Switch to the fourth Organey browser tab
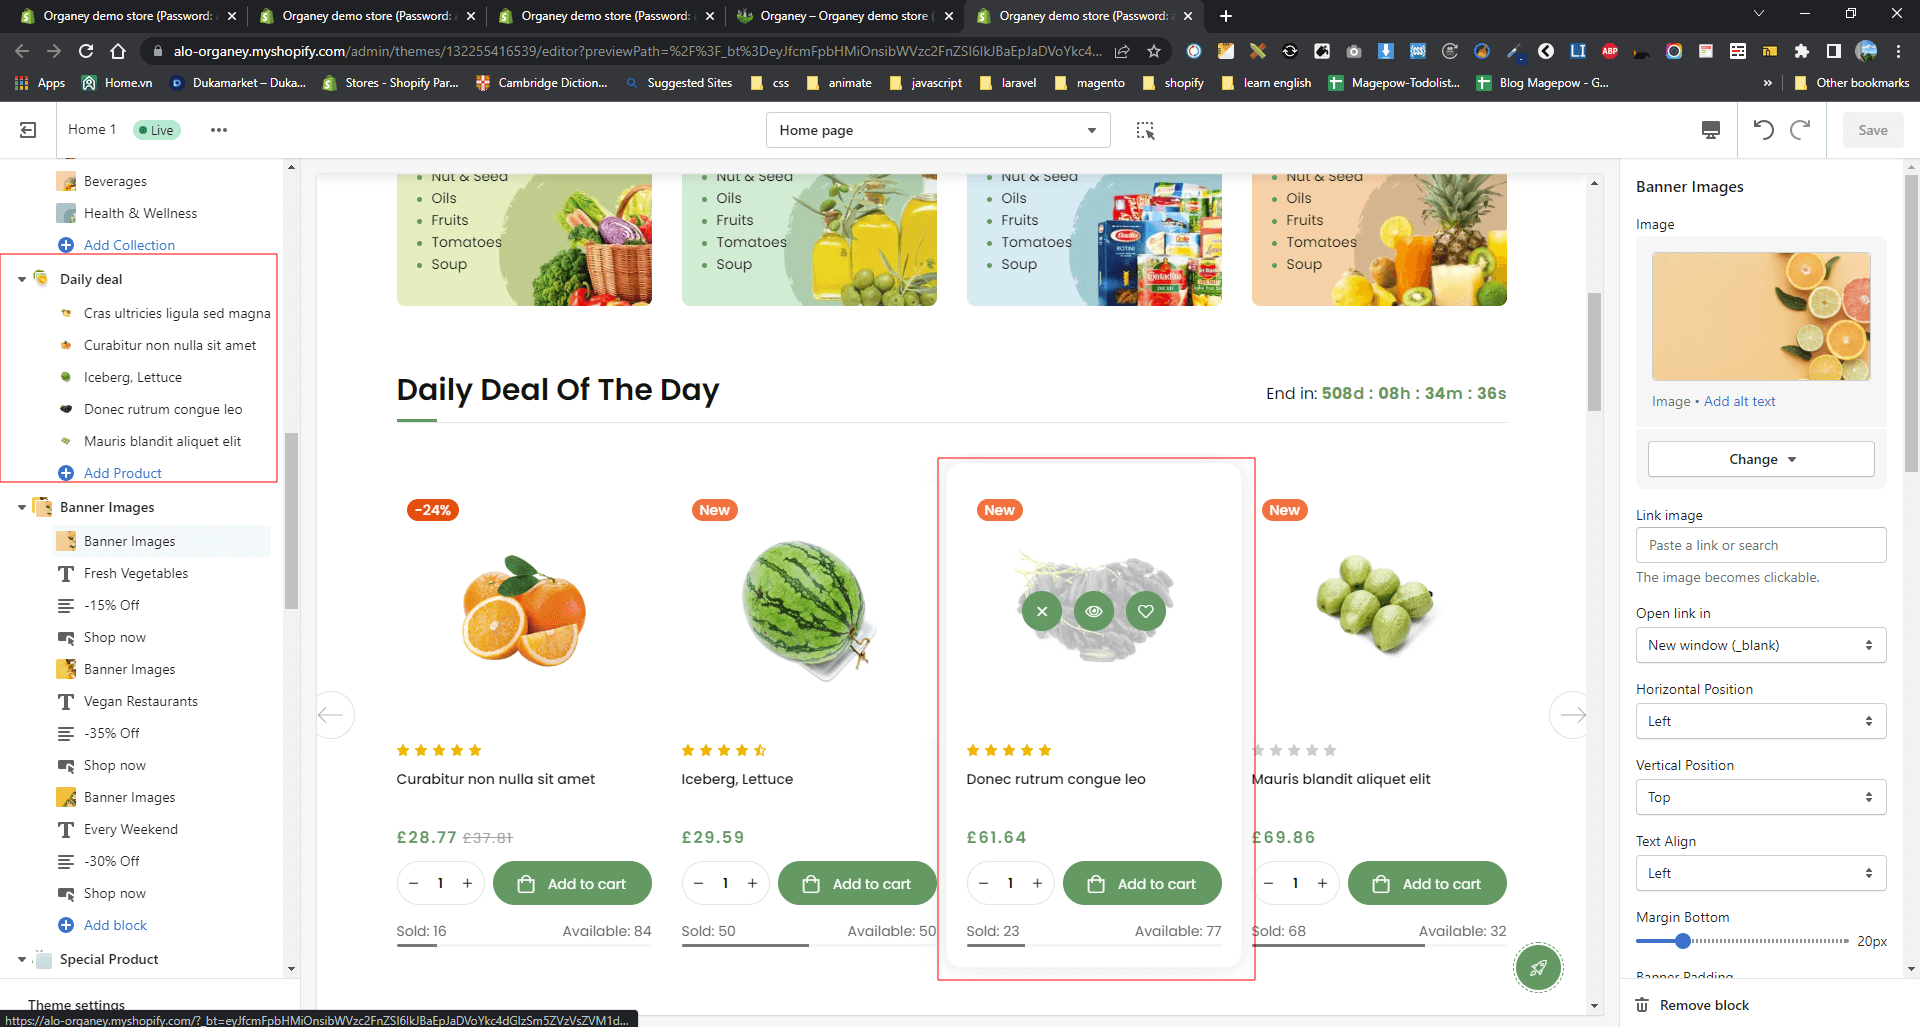Image resolution: width=1920 pixels, height=1027 pixels. [x=844, y=16]
